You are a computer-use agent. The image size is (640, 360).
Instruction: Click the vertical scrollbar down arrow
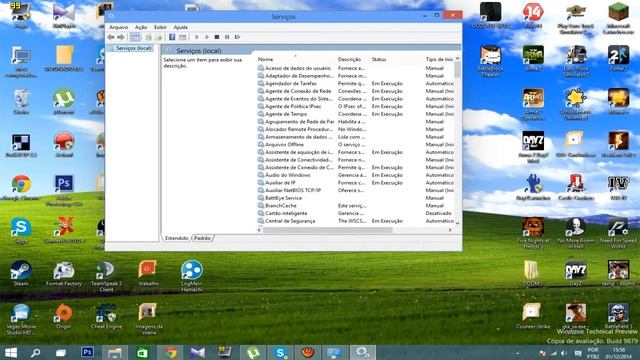point(458,222)
